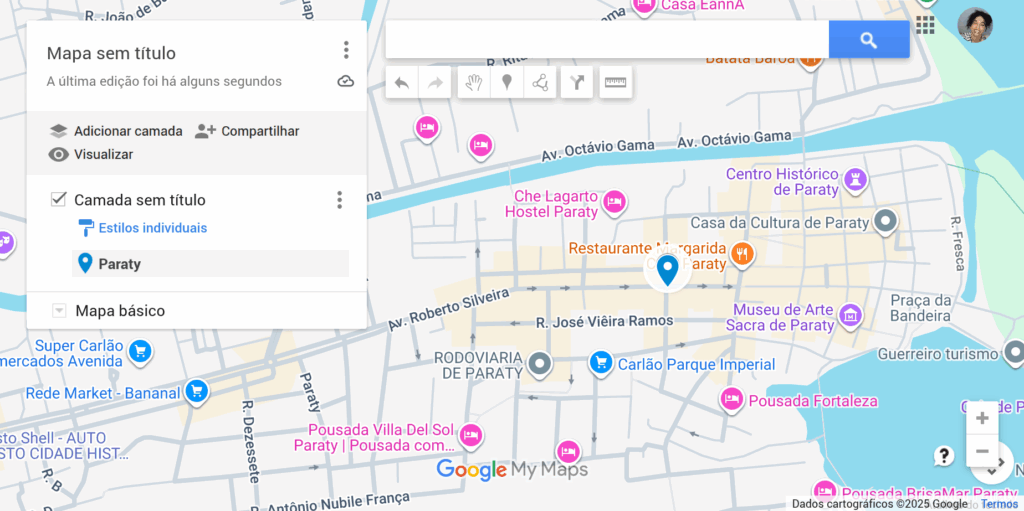Open the map options three-dot menu

click(x=346, y=50)
